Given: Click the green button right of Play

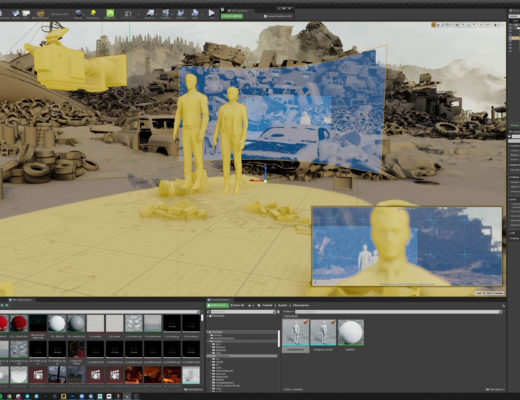Looking at the screenshot, I should click(232, 16).
